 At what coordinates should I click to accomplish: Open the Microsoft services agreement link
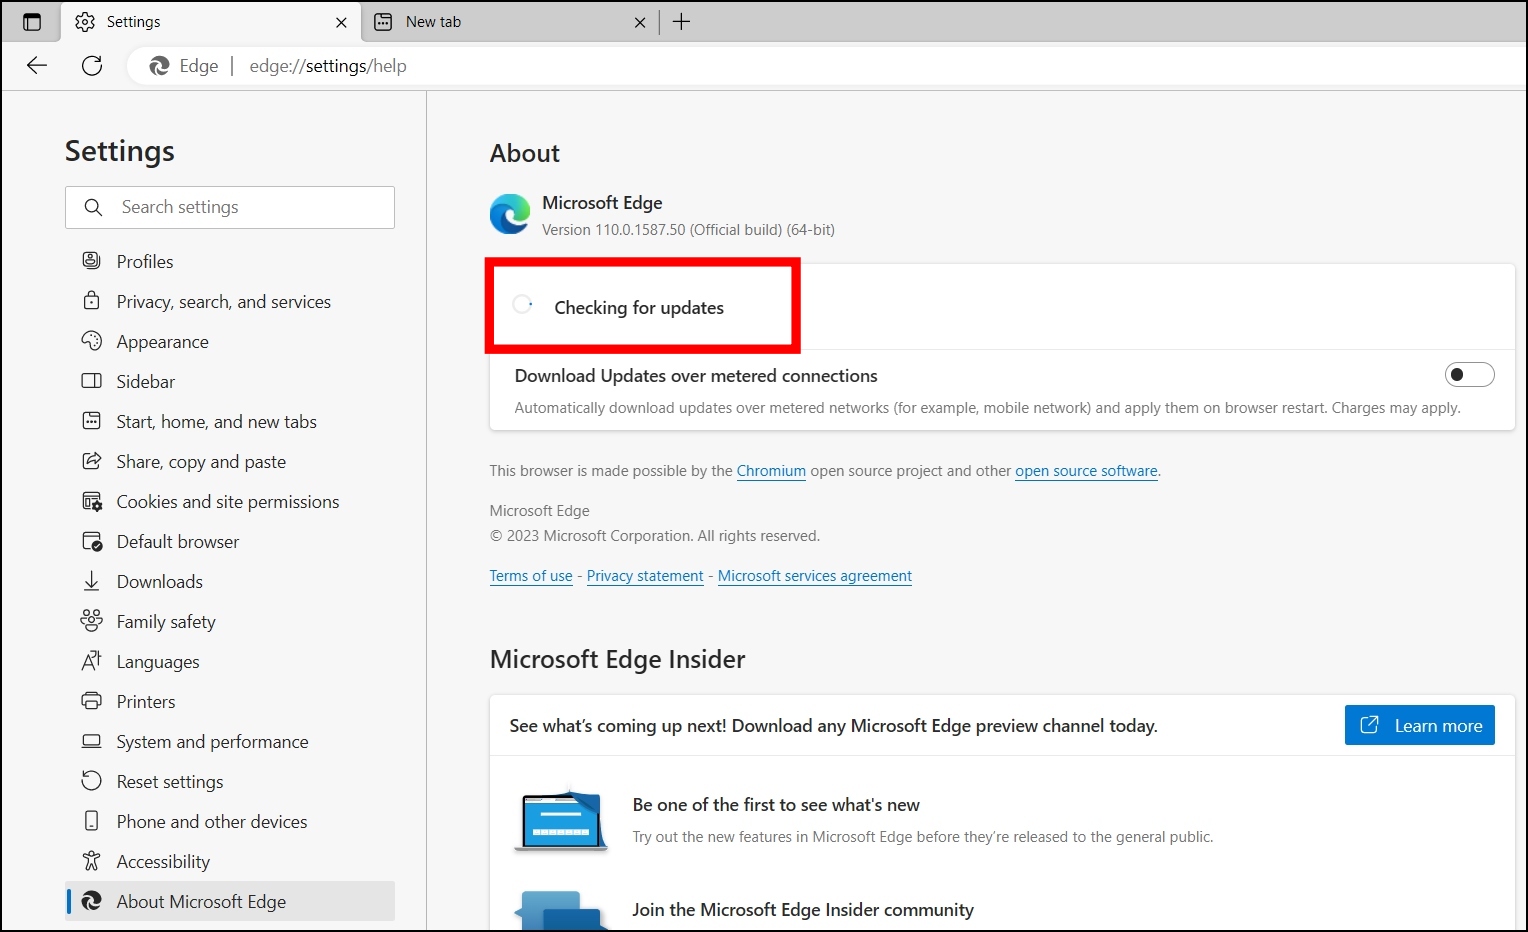[815, 576]
